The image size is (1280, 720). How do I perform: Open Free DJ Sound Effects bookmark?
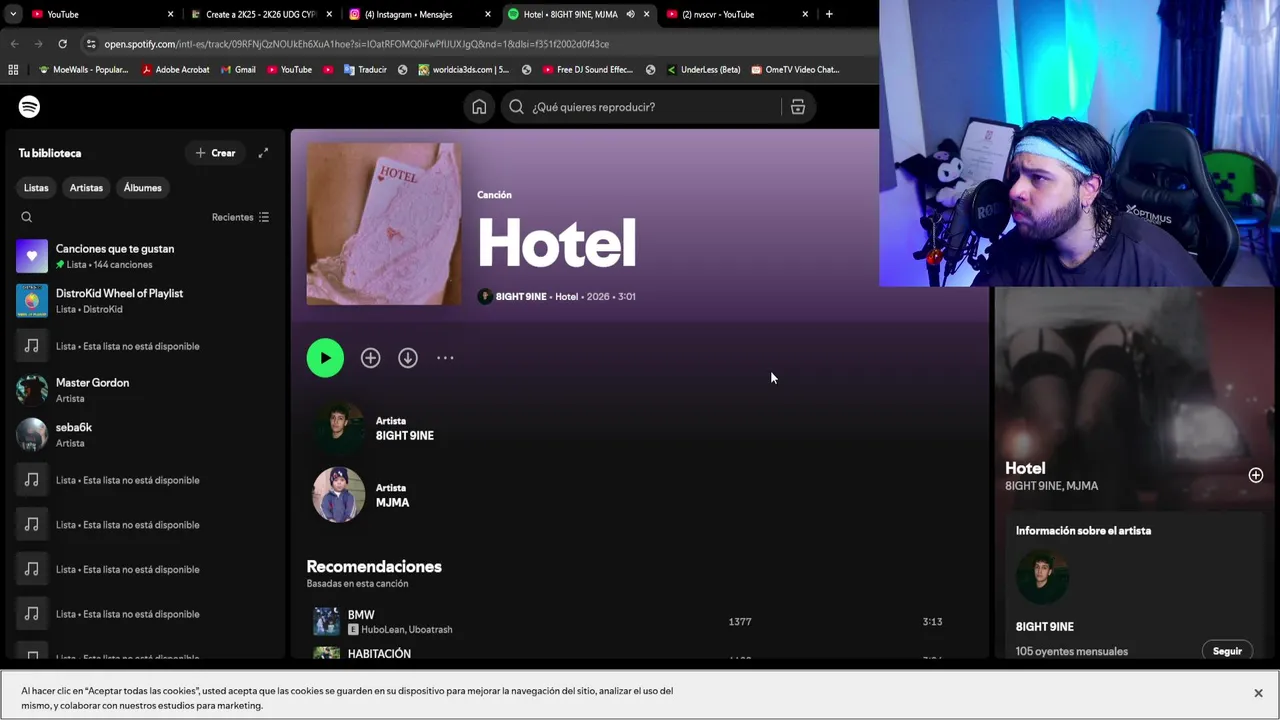point(587,70)
